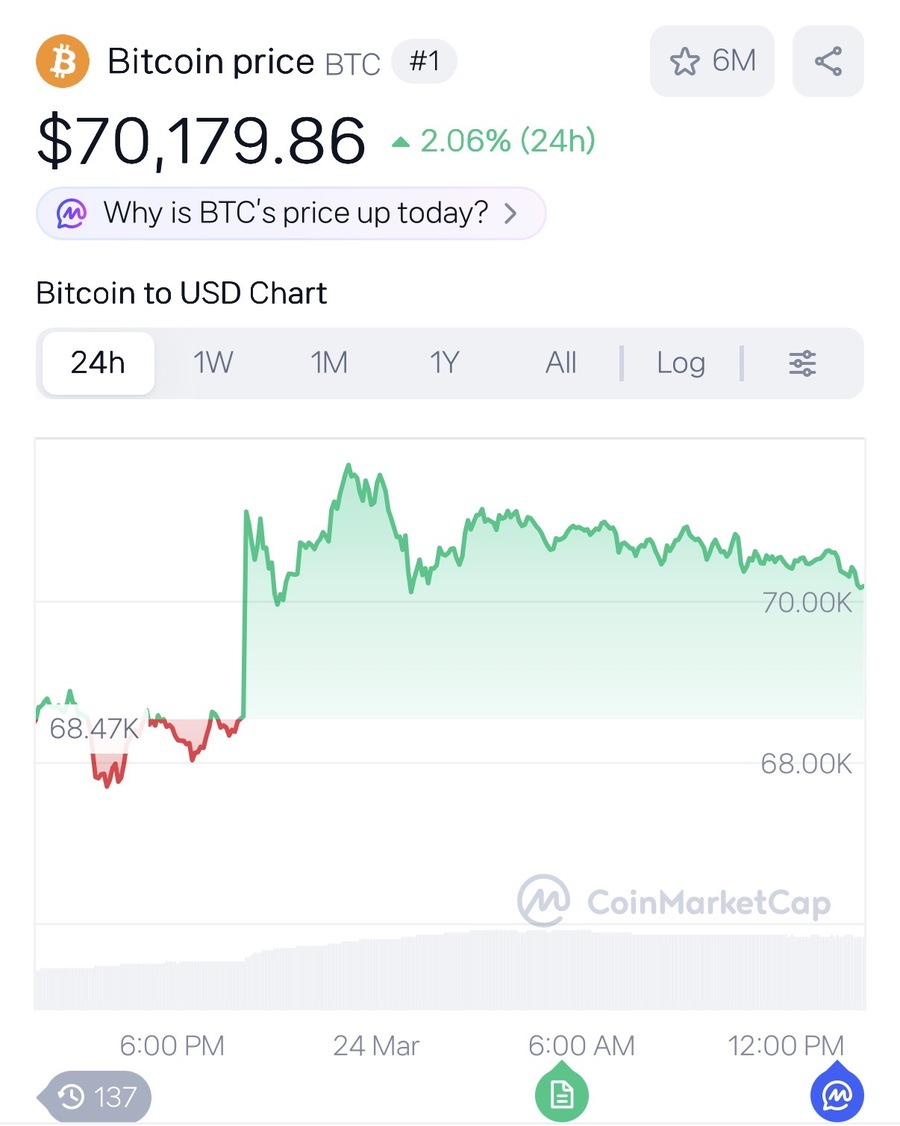Select the 1Y chart range
Viewport: 900px width, 1126px height.
[x=445, y=363]
